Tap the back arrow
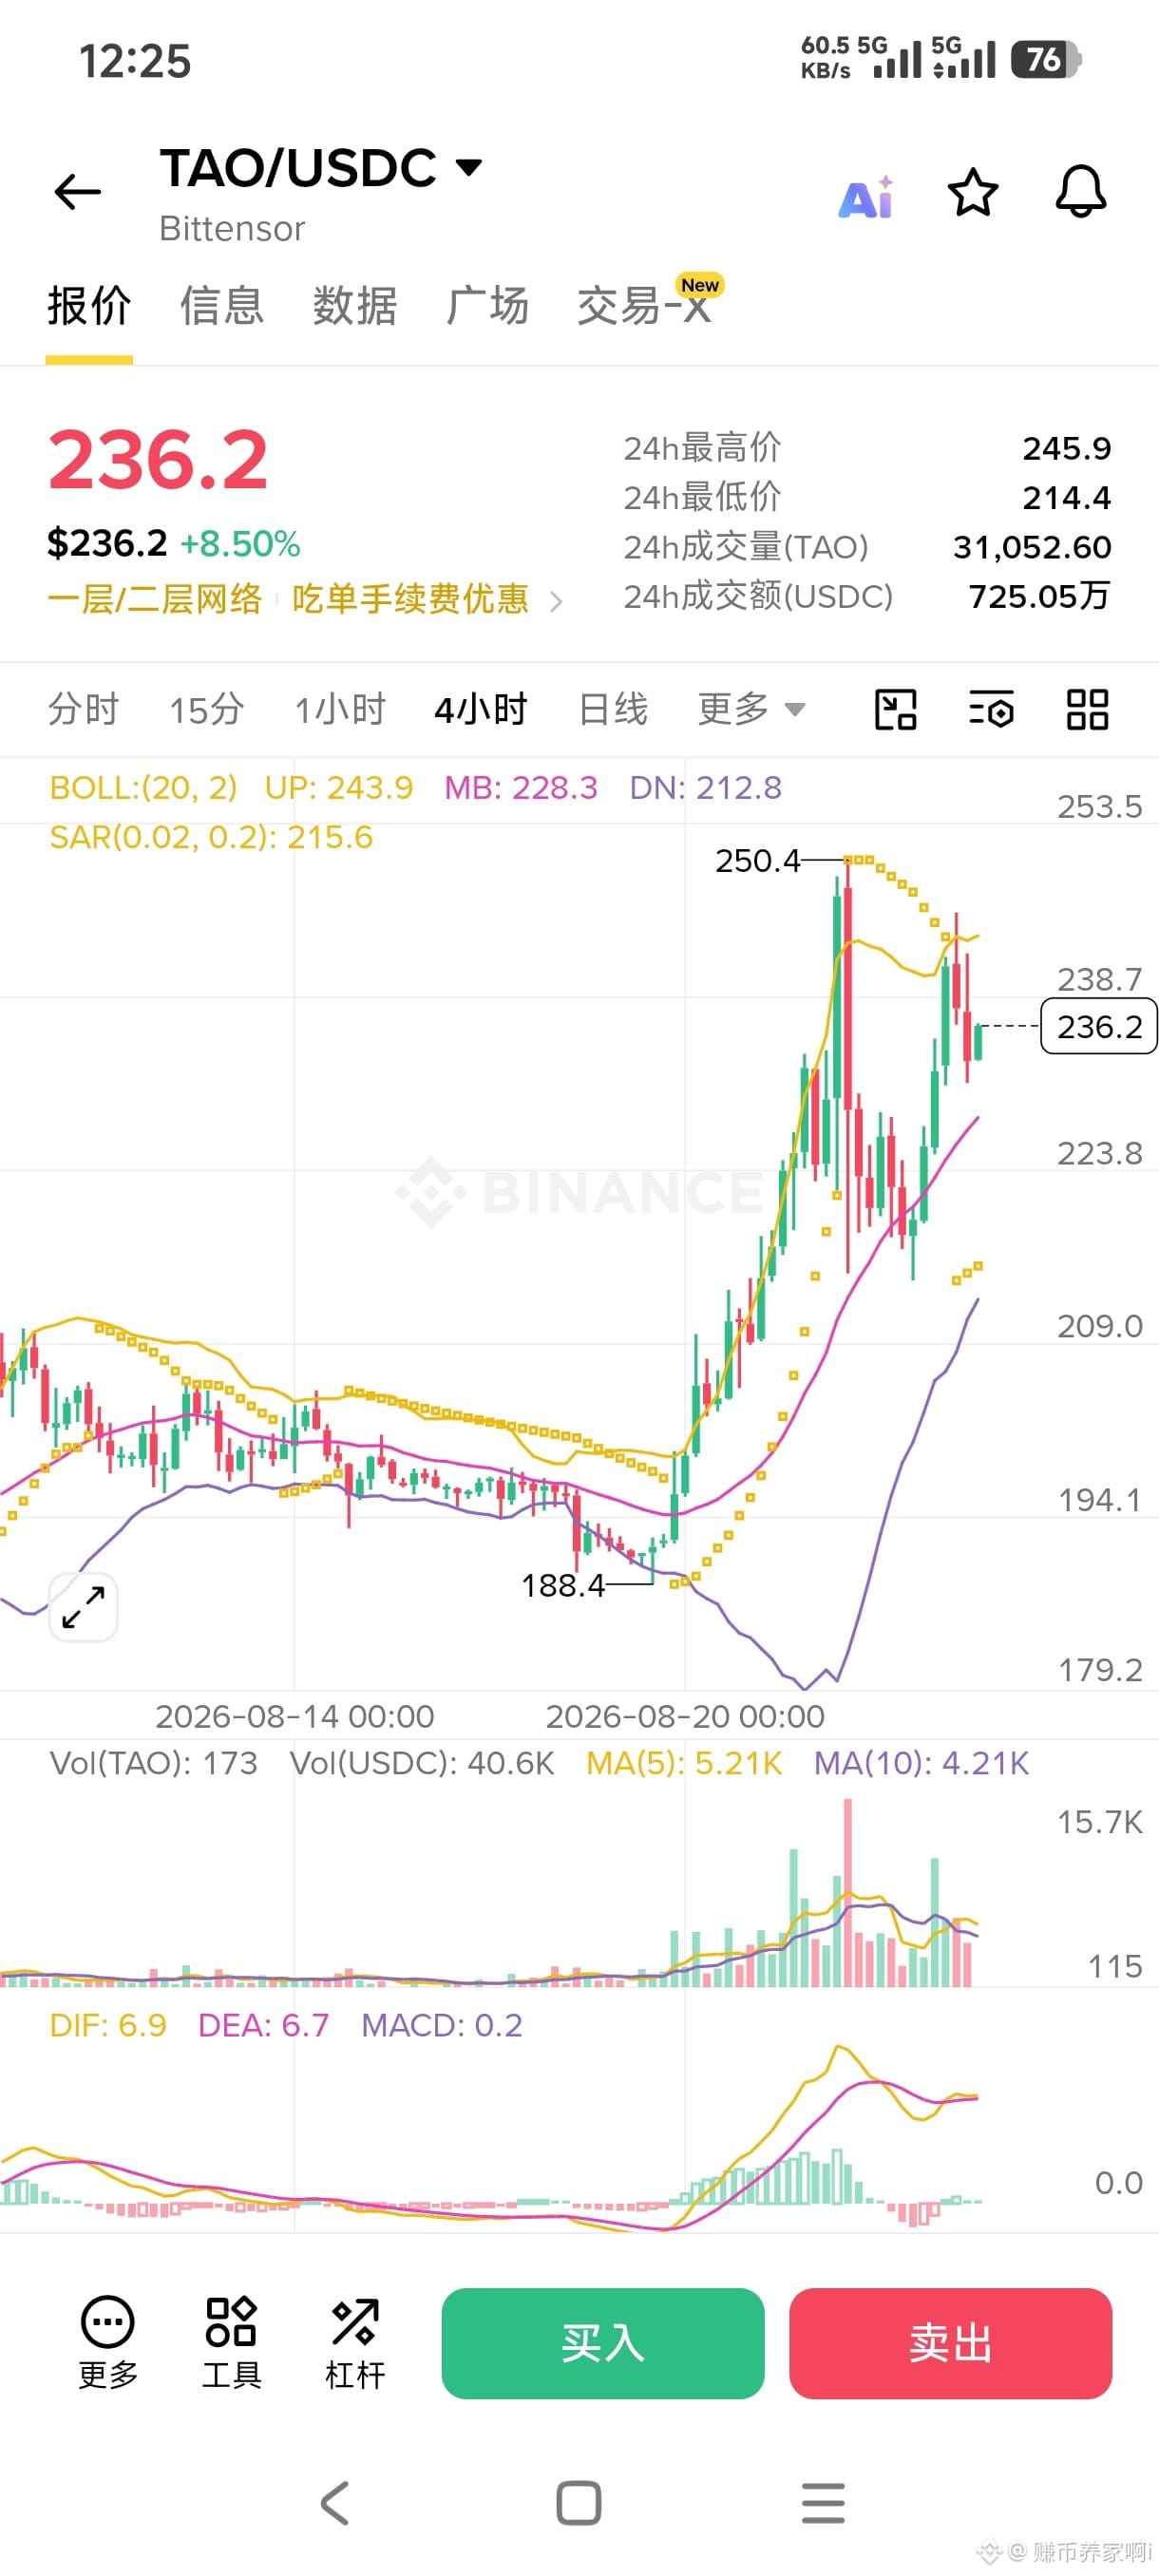This screenshot has height=2576, width=1159. pos(78,192)
